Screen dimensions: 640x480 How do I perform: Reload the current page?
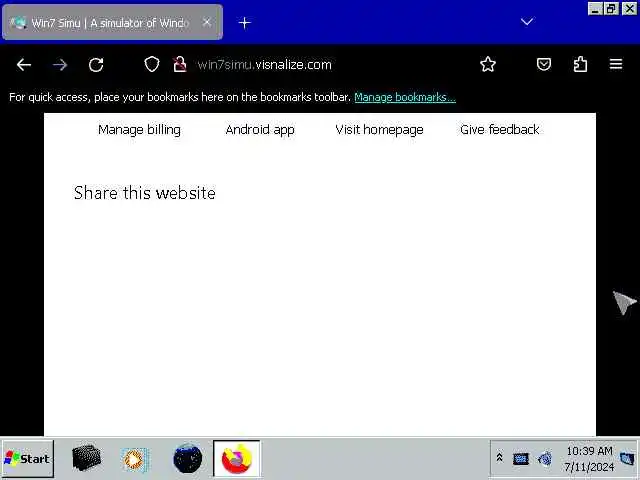click(x=96, y=64)
